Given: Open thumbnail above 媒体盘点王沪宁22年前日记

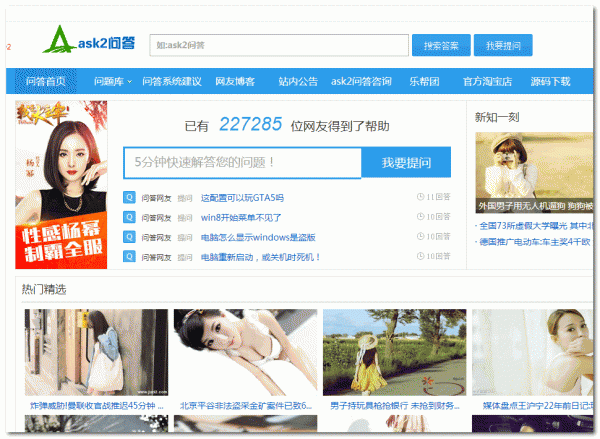Looking at the screenshot, I should [x=533, y=352].
